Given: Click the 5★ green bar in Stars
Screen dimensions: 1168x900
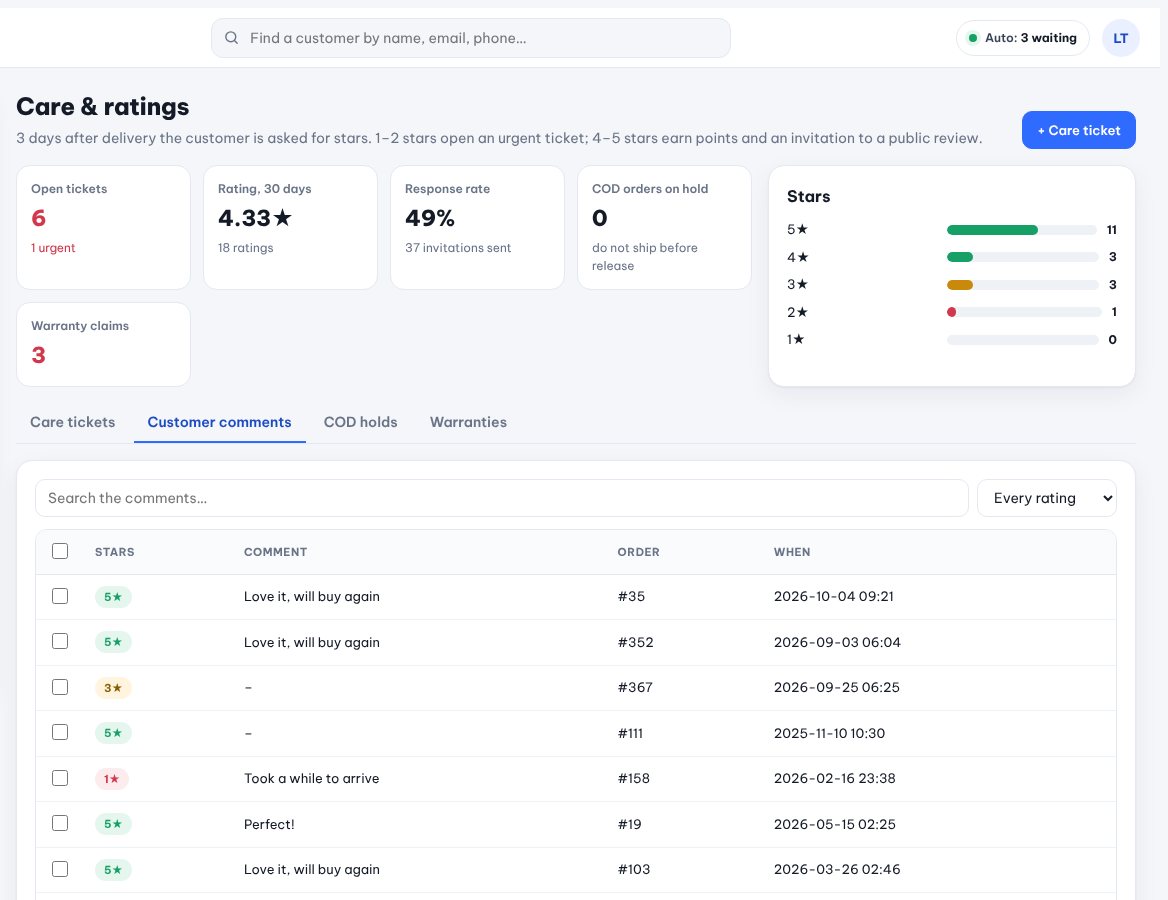Looking at the screenshot, I should click(x=992, y=230).
